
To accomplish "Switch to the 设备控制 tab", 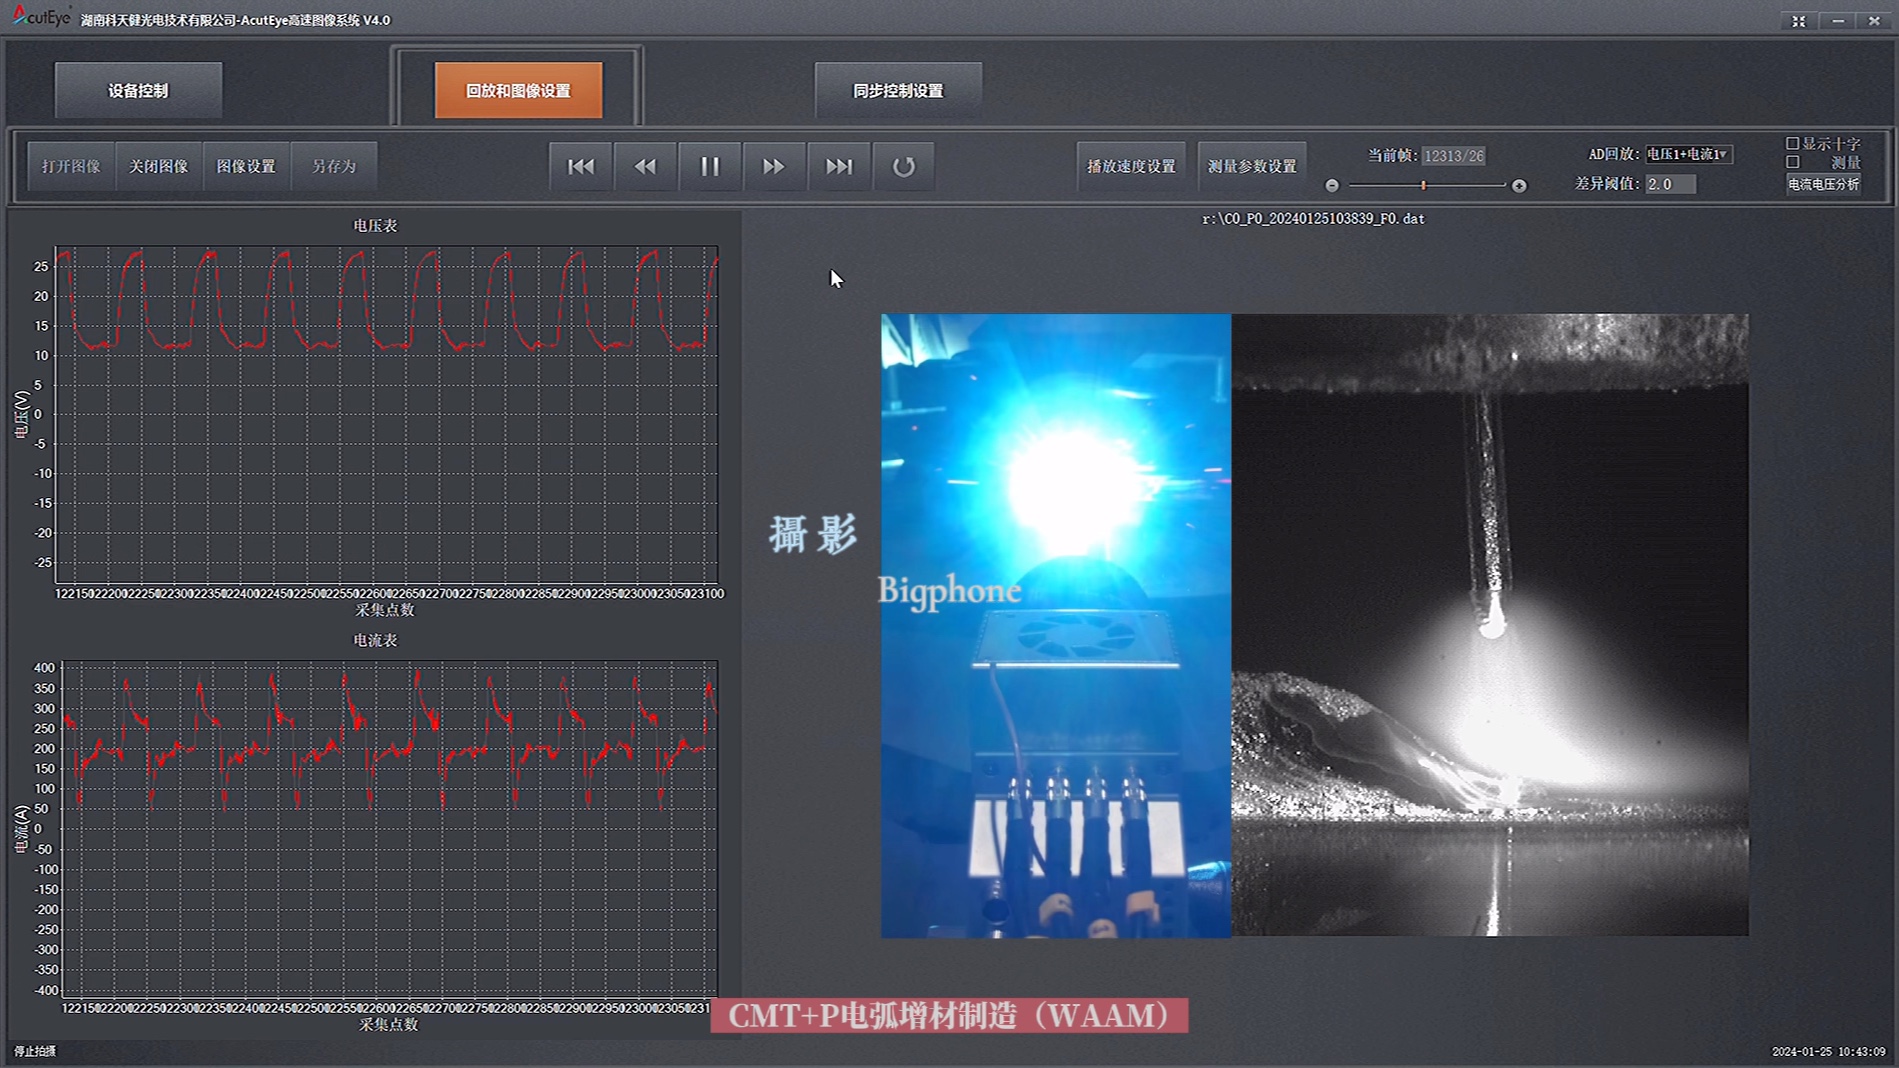I will point(138,90).
